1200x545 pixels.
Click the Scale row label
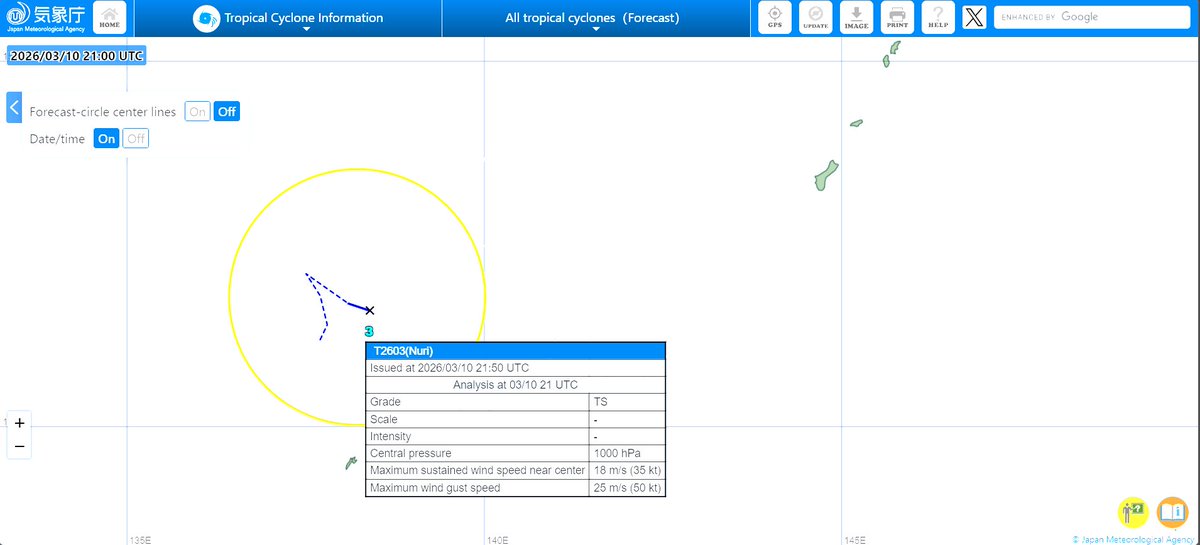click(x=384, y=419)
